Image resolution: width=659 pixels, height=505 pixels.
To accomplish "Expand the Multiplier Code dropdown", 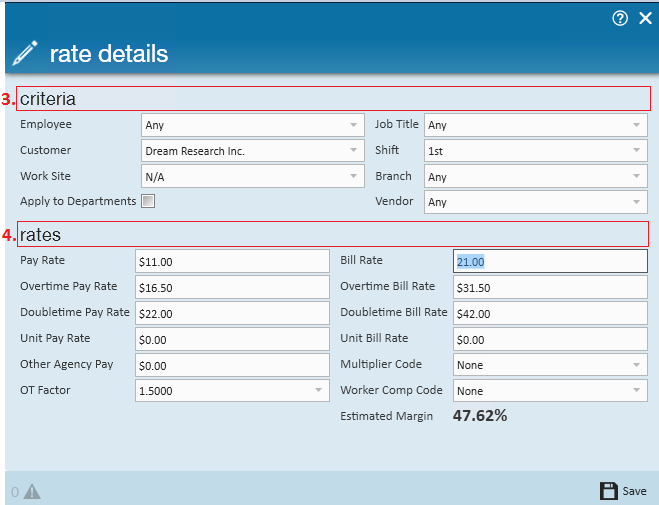I will [x=550, y=365].
